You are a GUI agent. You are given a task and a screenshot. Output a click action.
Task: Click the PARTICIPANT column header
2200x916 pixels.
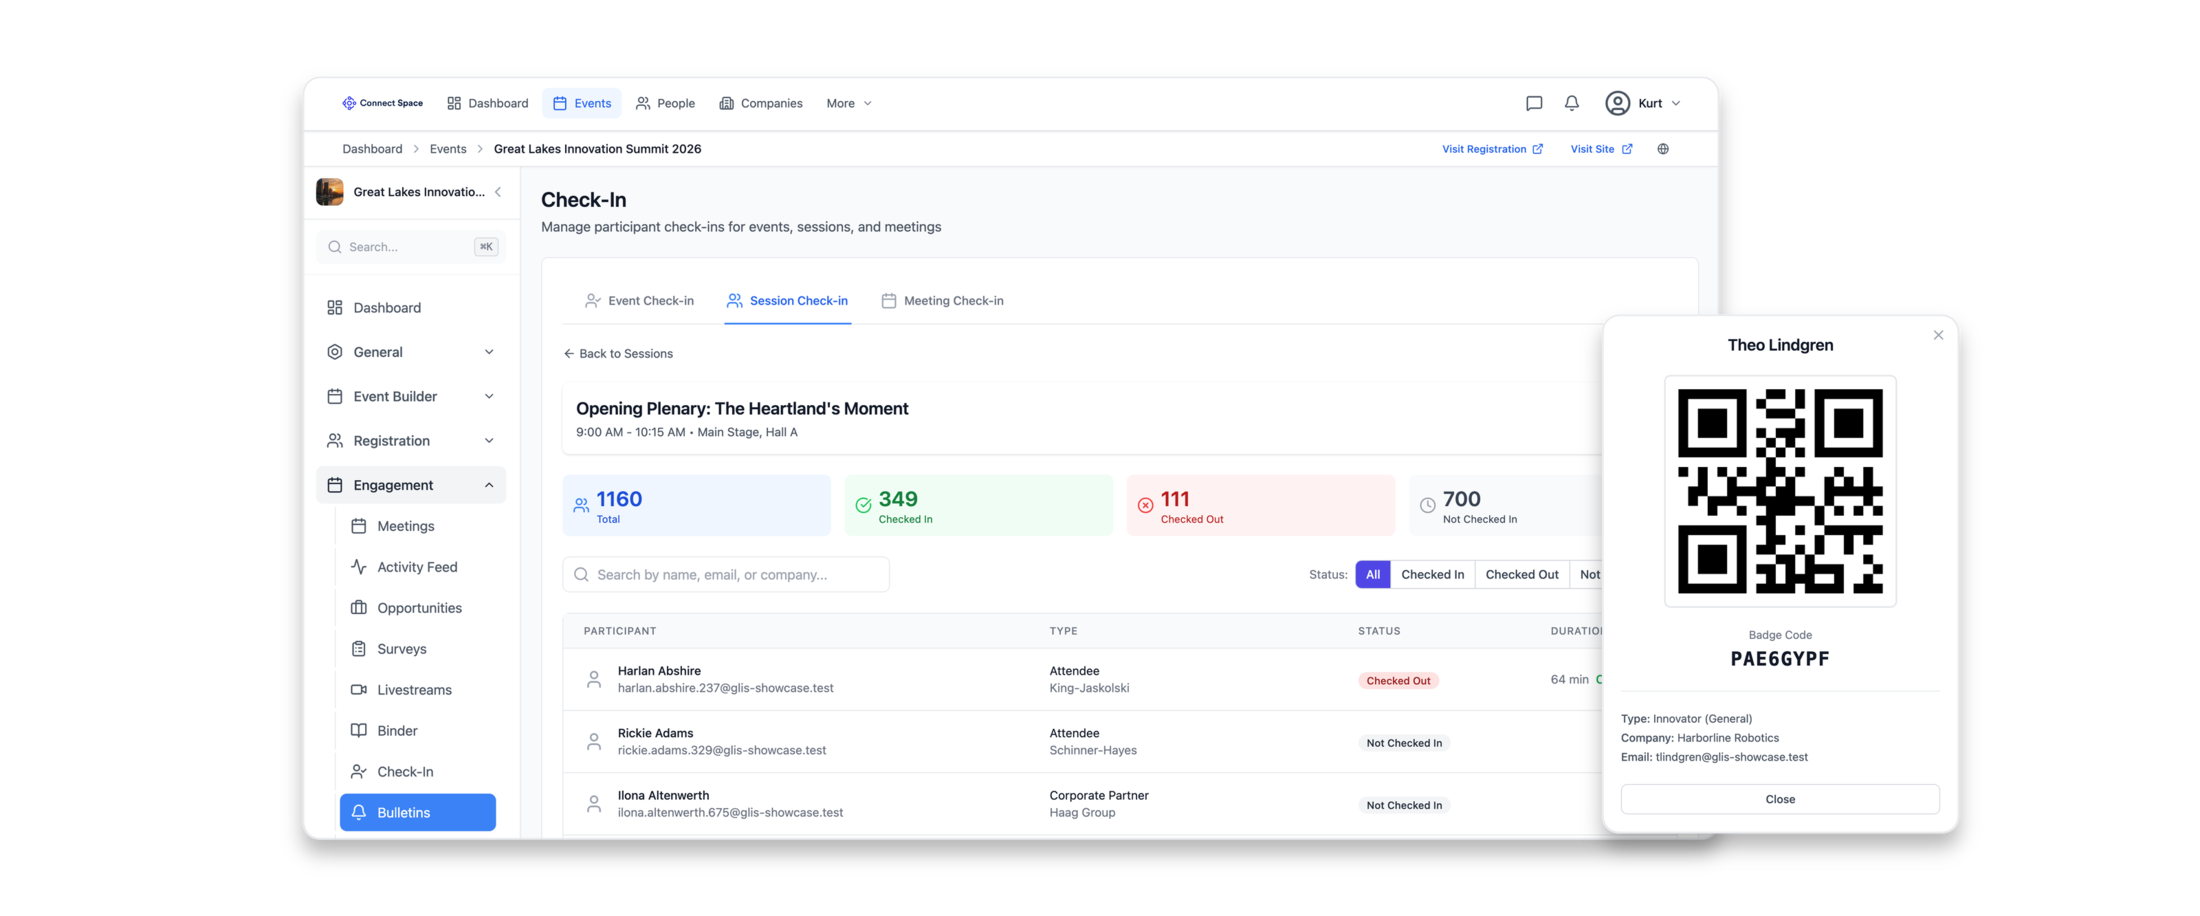click(620, 631)
